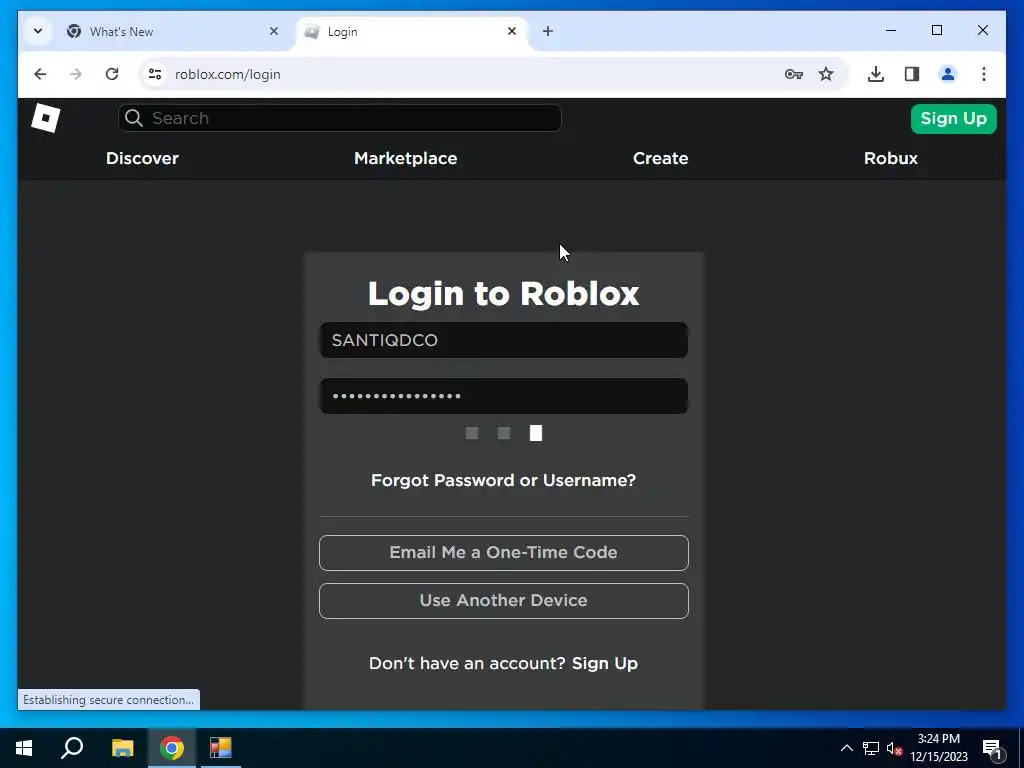Reload the page with refresh icon
This screenshot has height=768, width=1024.
[112, 74]
